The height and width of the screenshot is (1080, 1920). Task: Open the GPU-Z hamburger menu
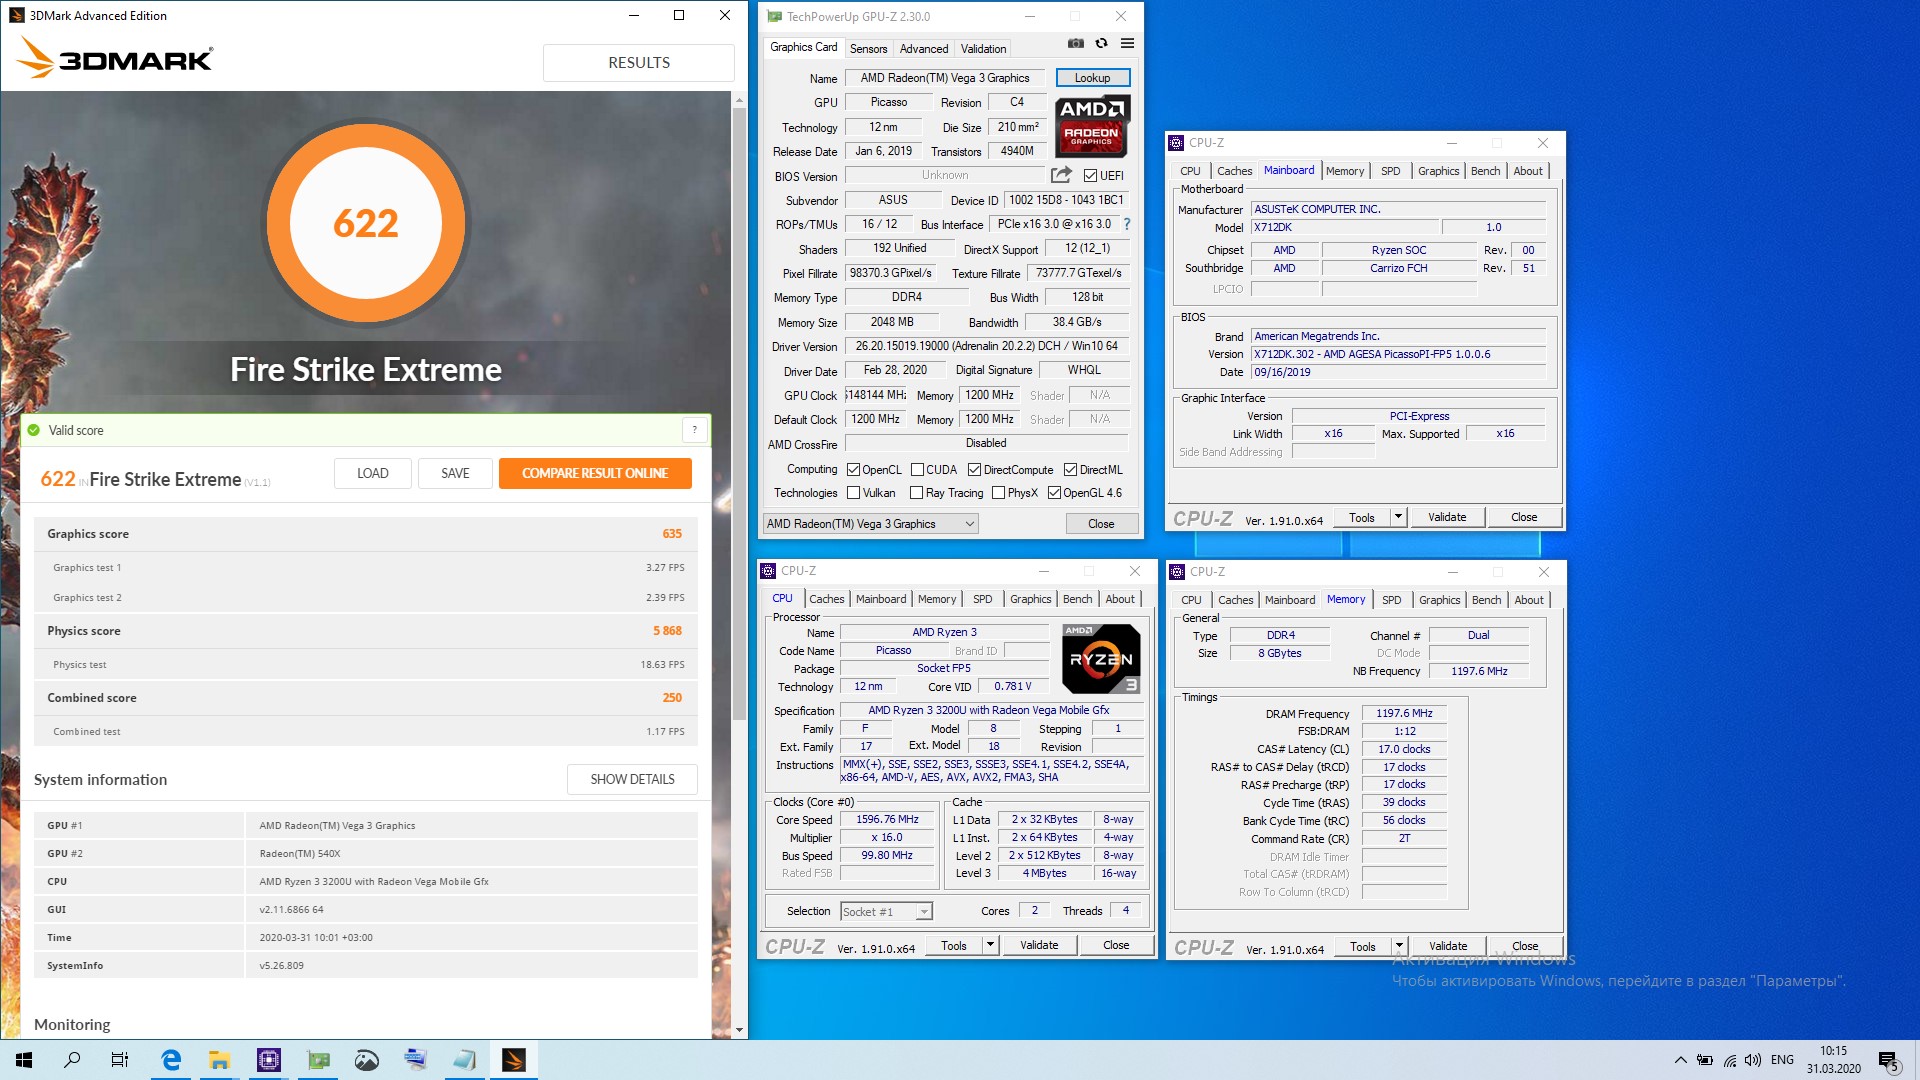[x=1127, y=43]
